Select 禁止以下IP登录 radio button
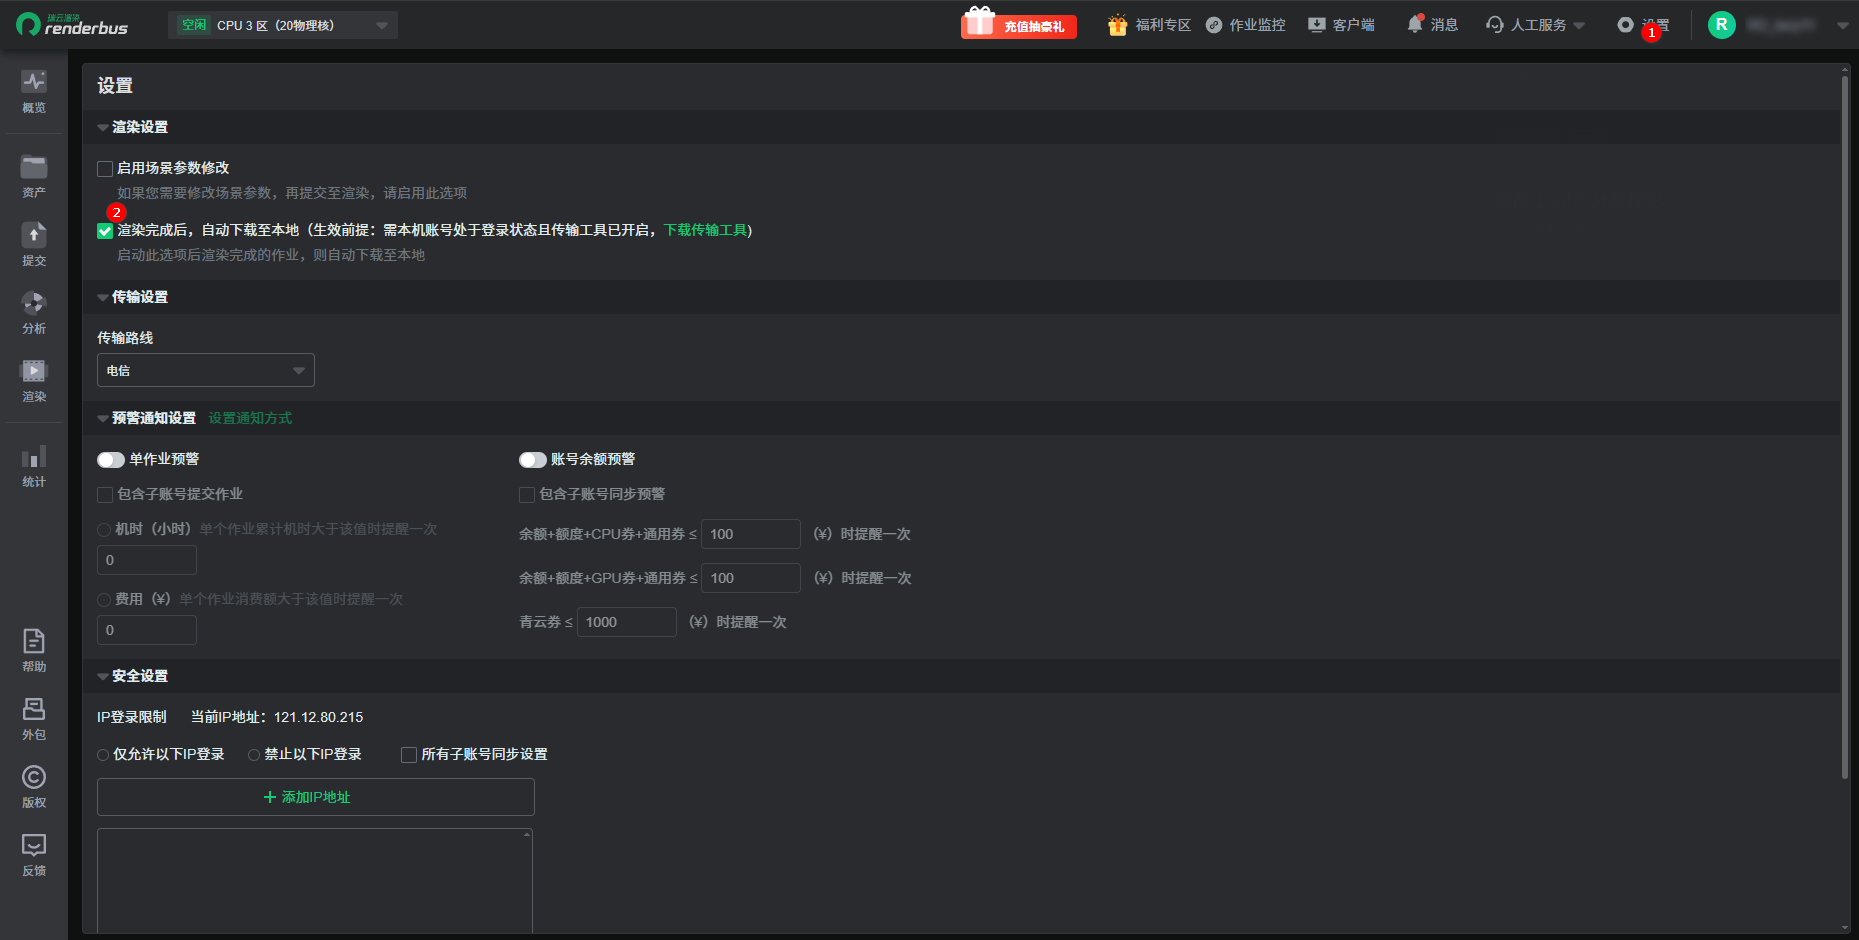 click(254, 755)
